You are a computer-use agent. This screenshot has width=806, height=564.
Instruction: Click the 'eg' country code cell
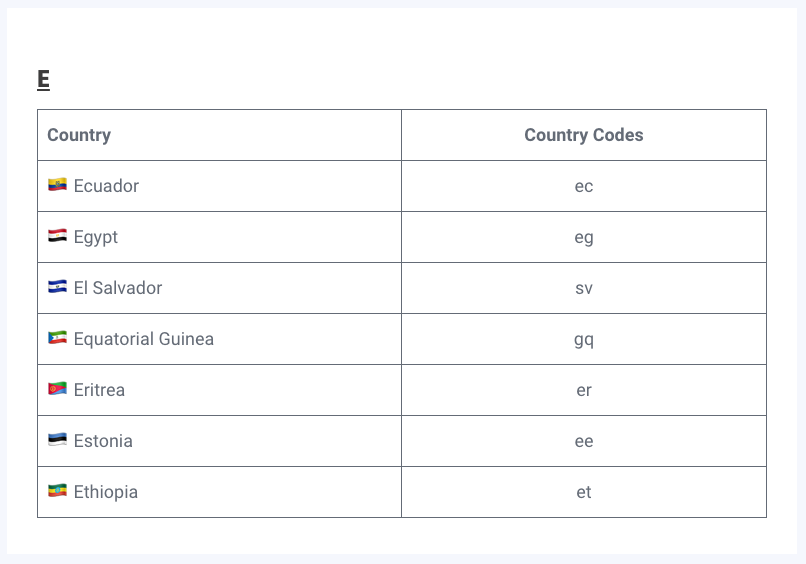583,237
